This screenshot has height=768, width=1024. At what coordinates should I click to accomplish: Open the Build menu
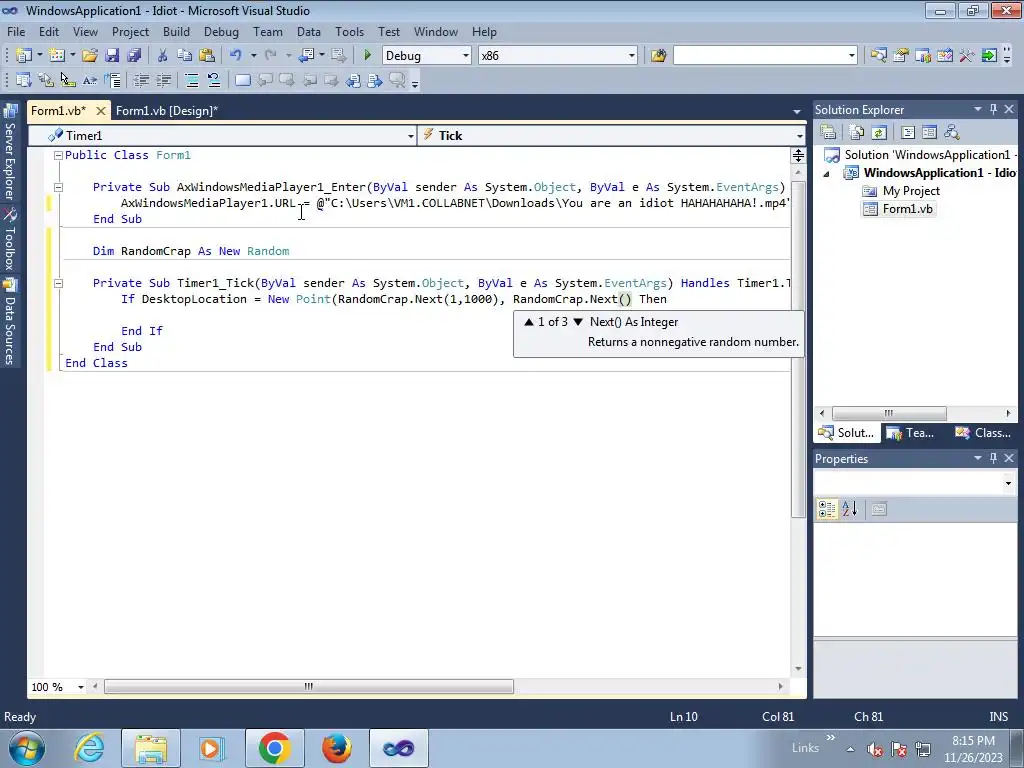(x=176, y=31)
